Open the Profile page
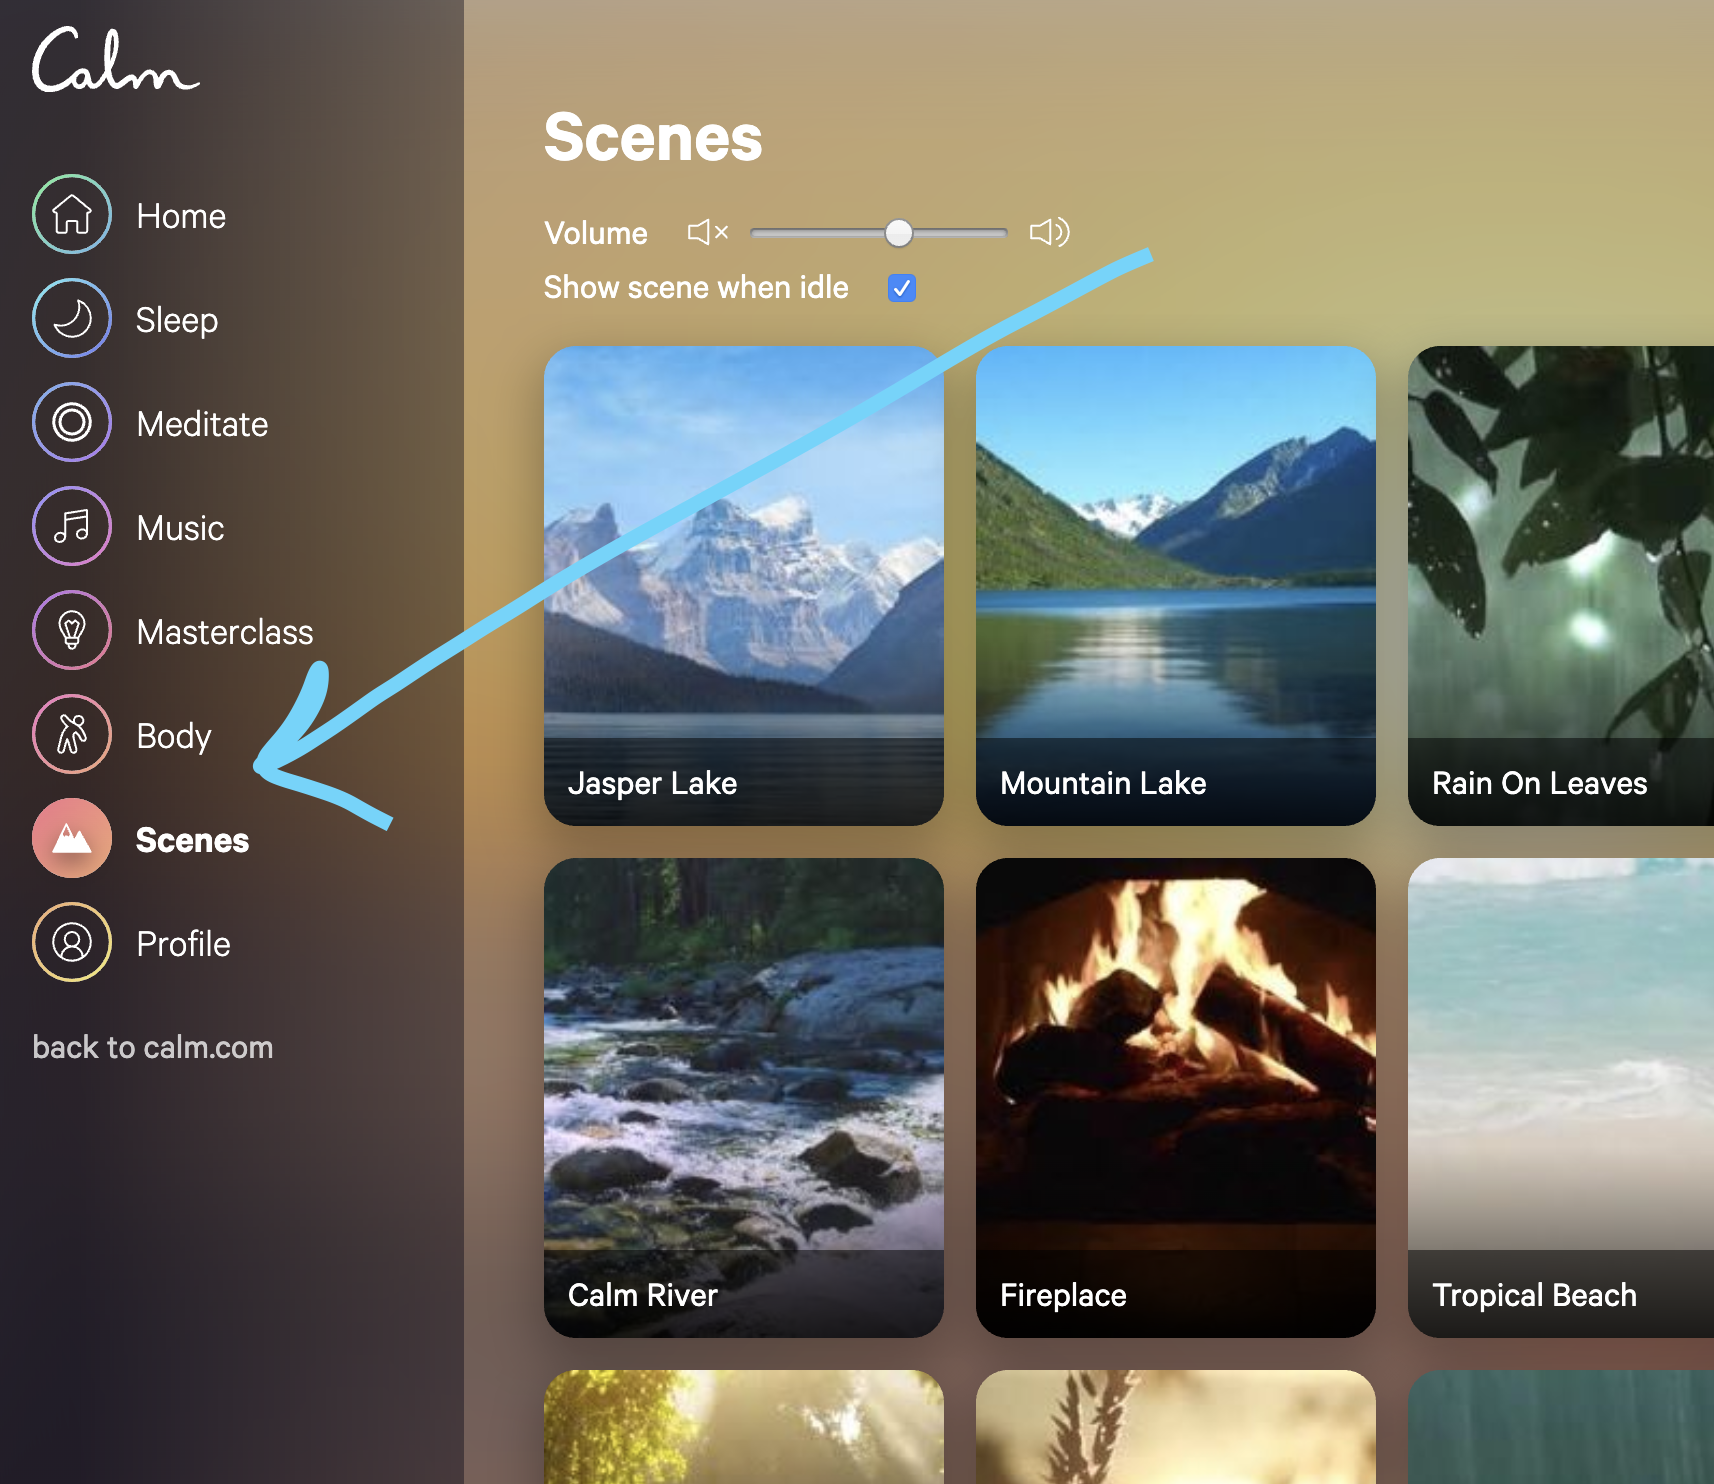The image size is (1714, 1484). [x=183, y=944]
